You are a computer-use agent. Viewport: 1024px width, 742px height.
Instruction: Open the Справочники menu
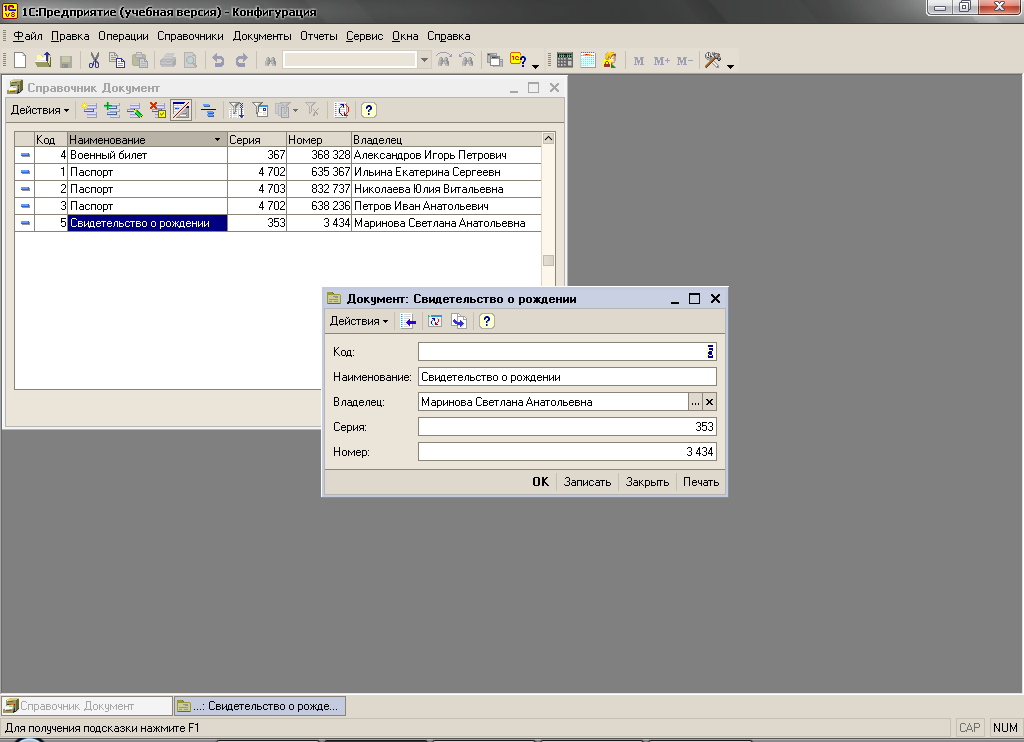(190, 36)
